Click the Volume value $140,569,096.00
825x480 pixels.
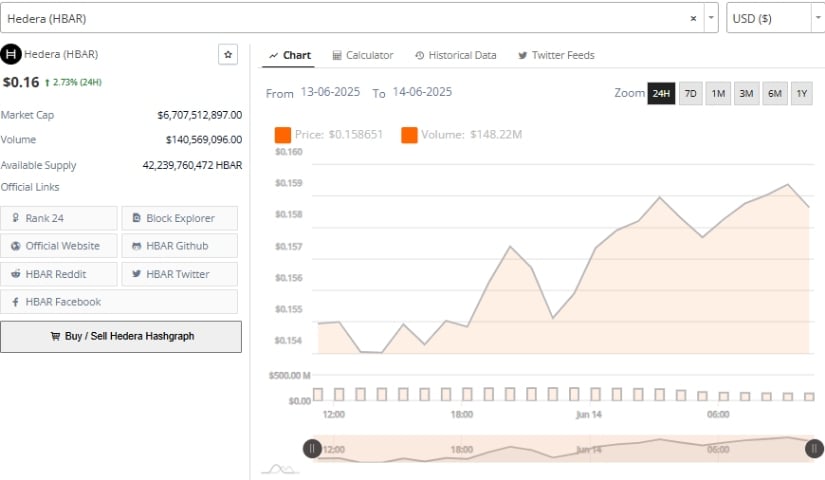click(x=204, y=139)
